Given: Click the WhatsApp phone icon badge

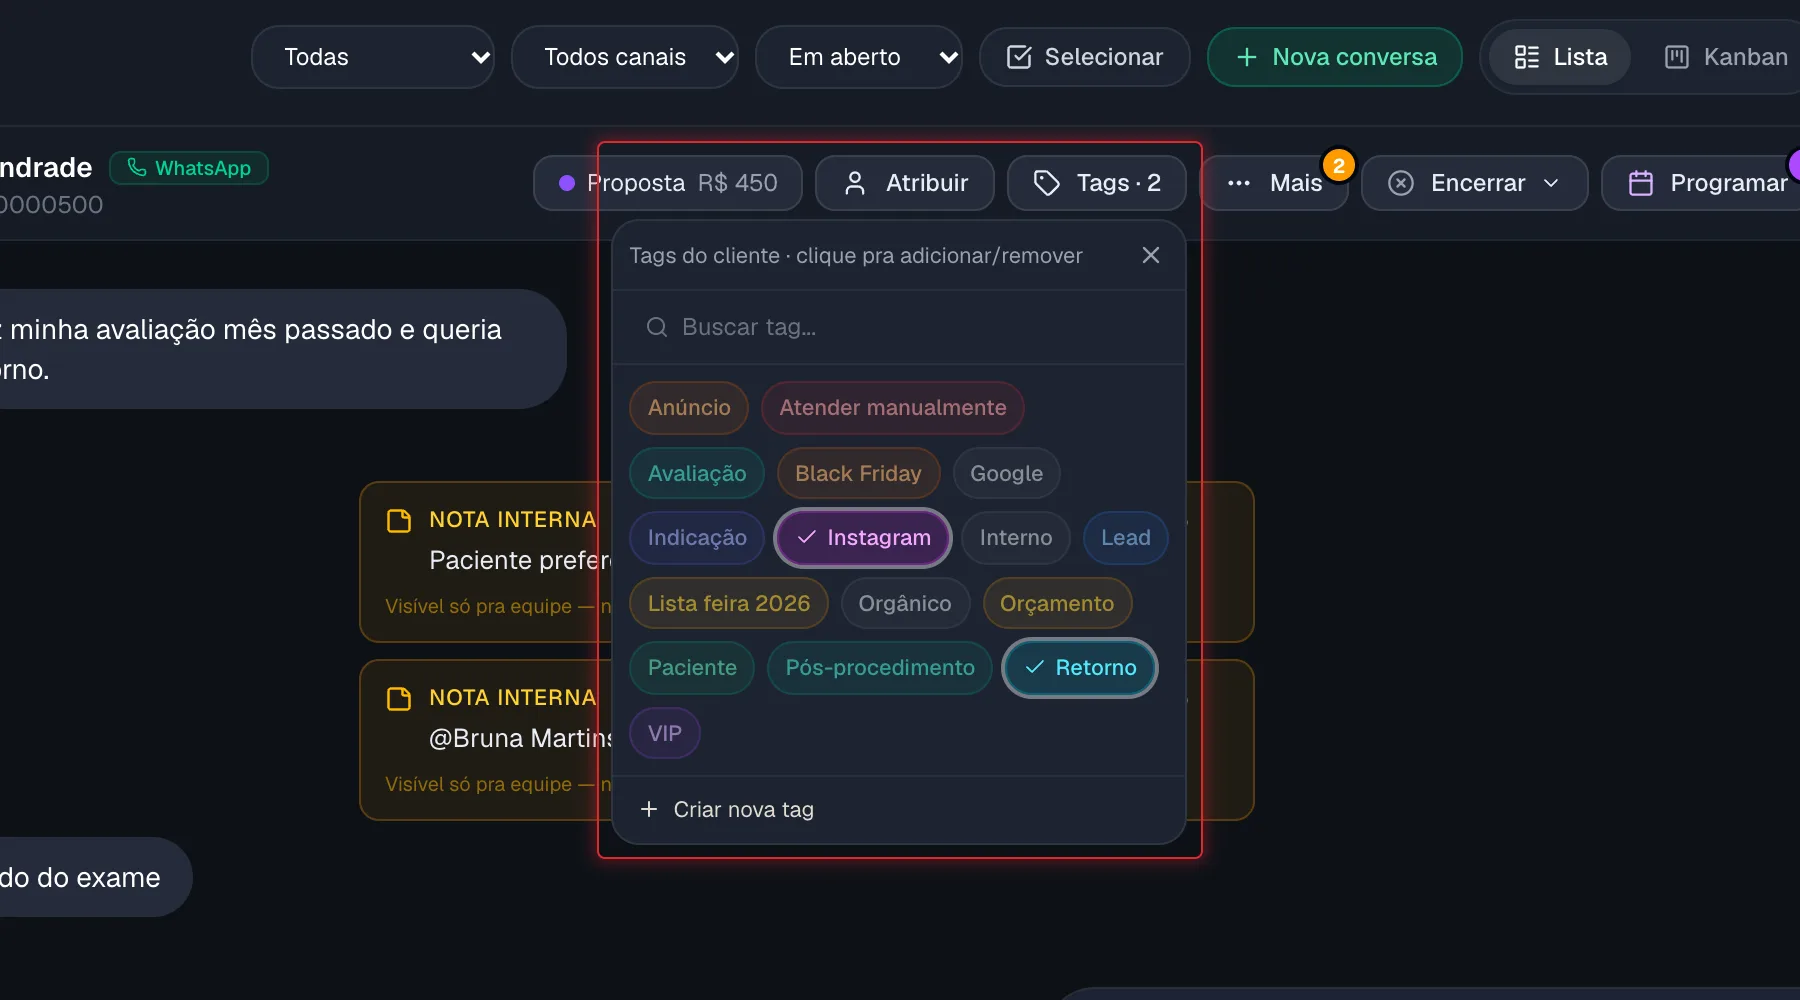Looking at the screenshot, I should (137, 167).
